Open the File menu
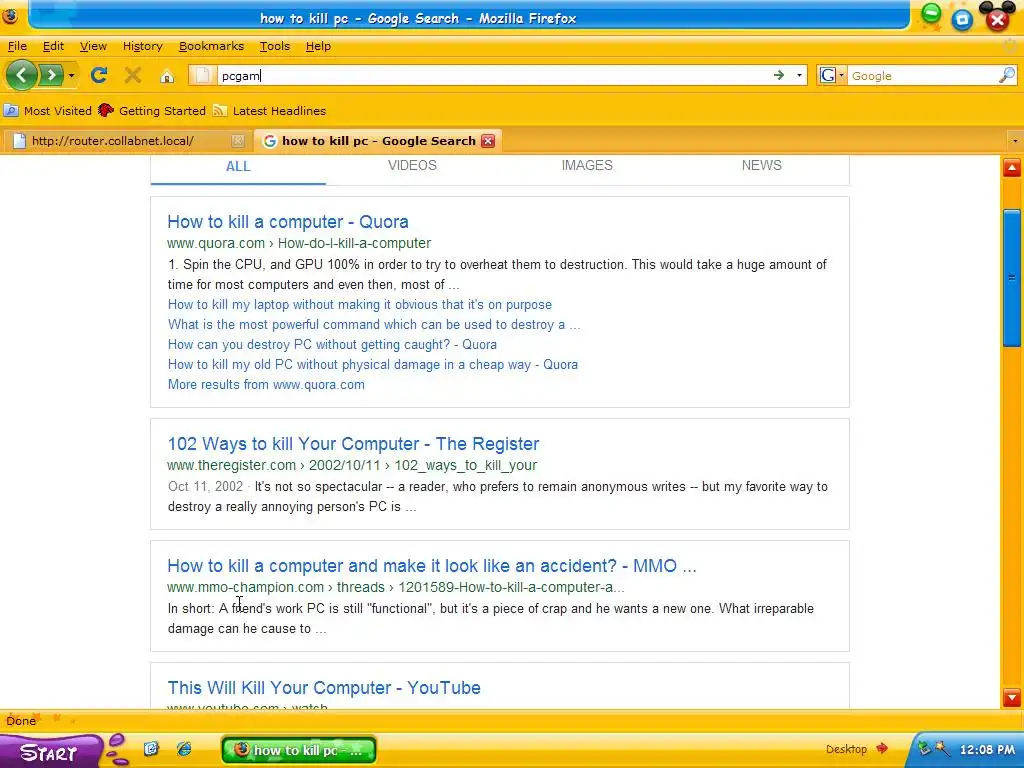Image resolution: width=1024 pixels, height=768 pixels. 17,46
